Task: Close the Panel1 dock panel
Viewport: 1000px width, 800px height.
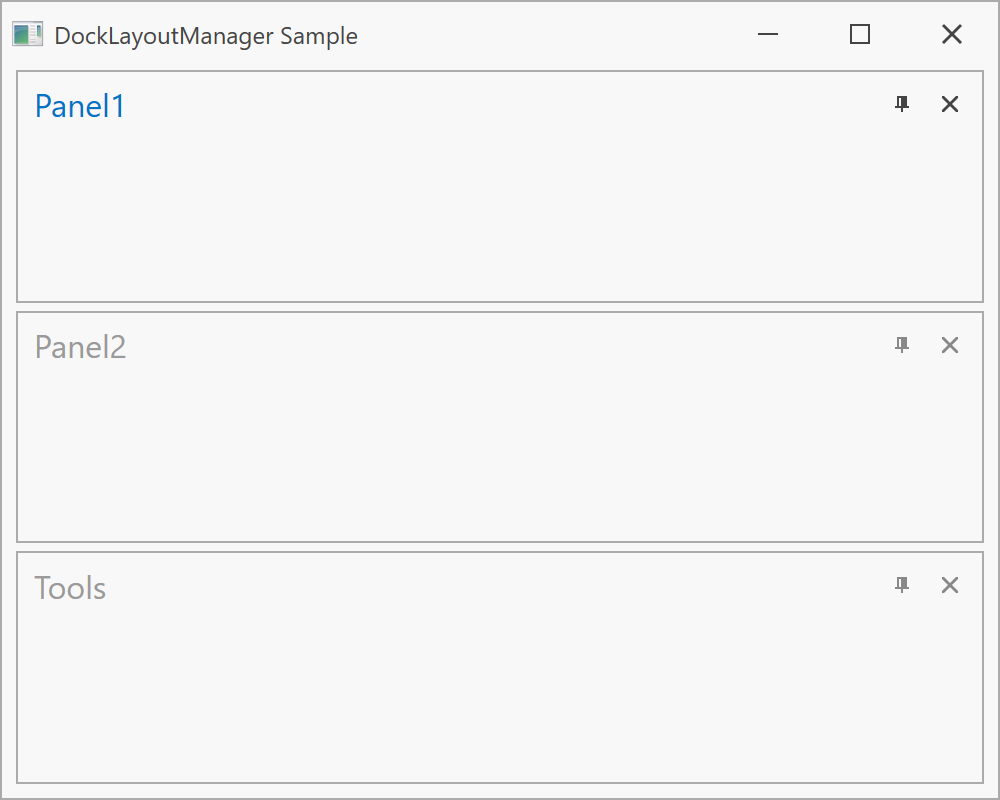Action: click(950, 104)
